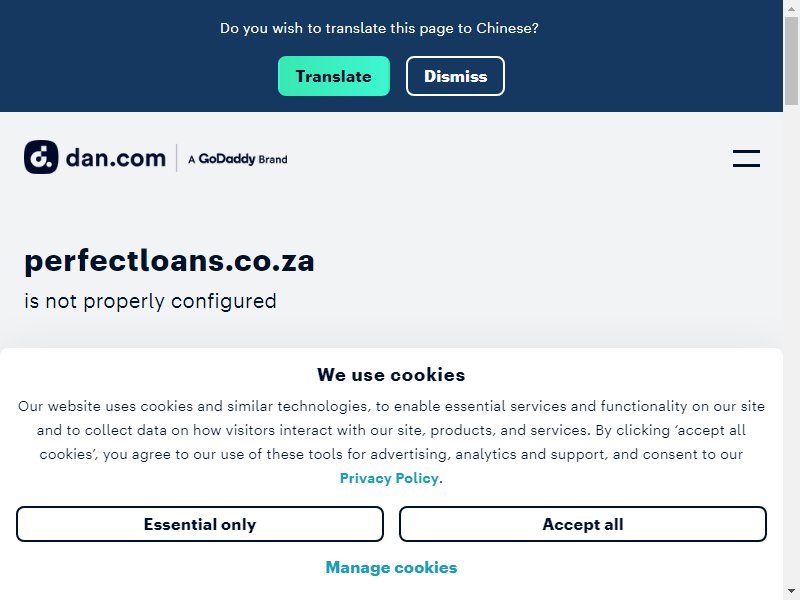Click the divider between dan.com and GoDaddy
Screen dimensions: 800x600
pos(177,158)
